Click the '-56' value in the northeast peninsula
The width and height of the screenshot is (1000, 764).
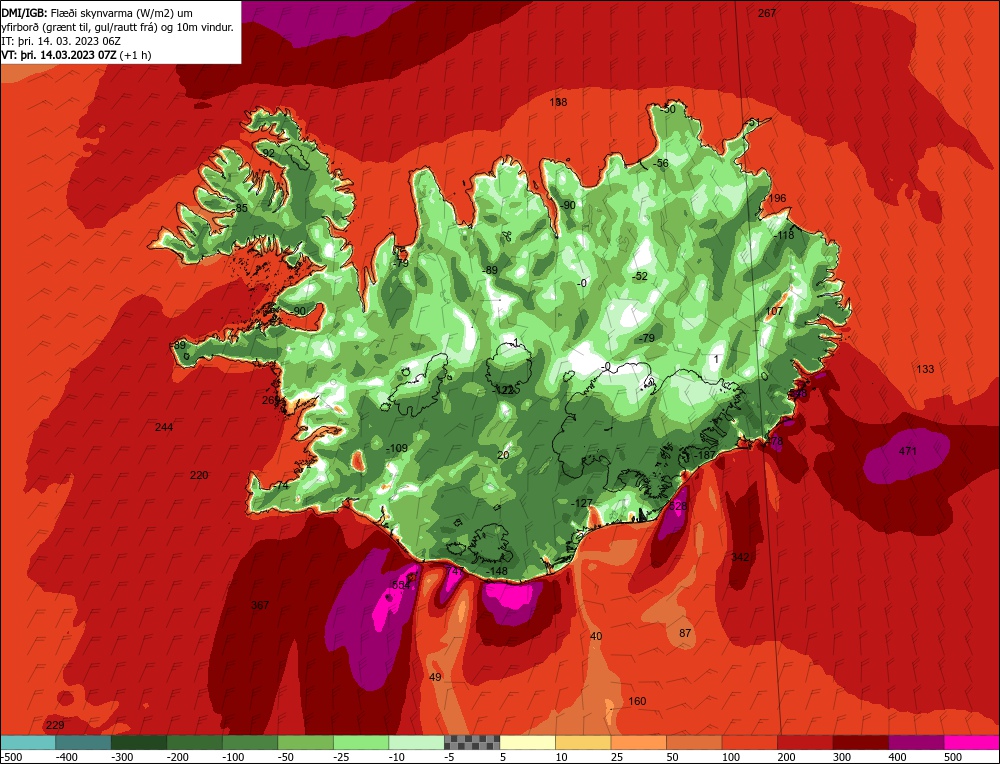pos(661,163)
